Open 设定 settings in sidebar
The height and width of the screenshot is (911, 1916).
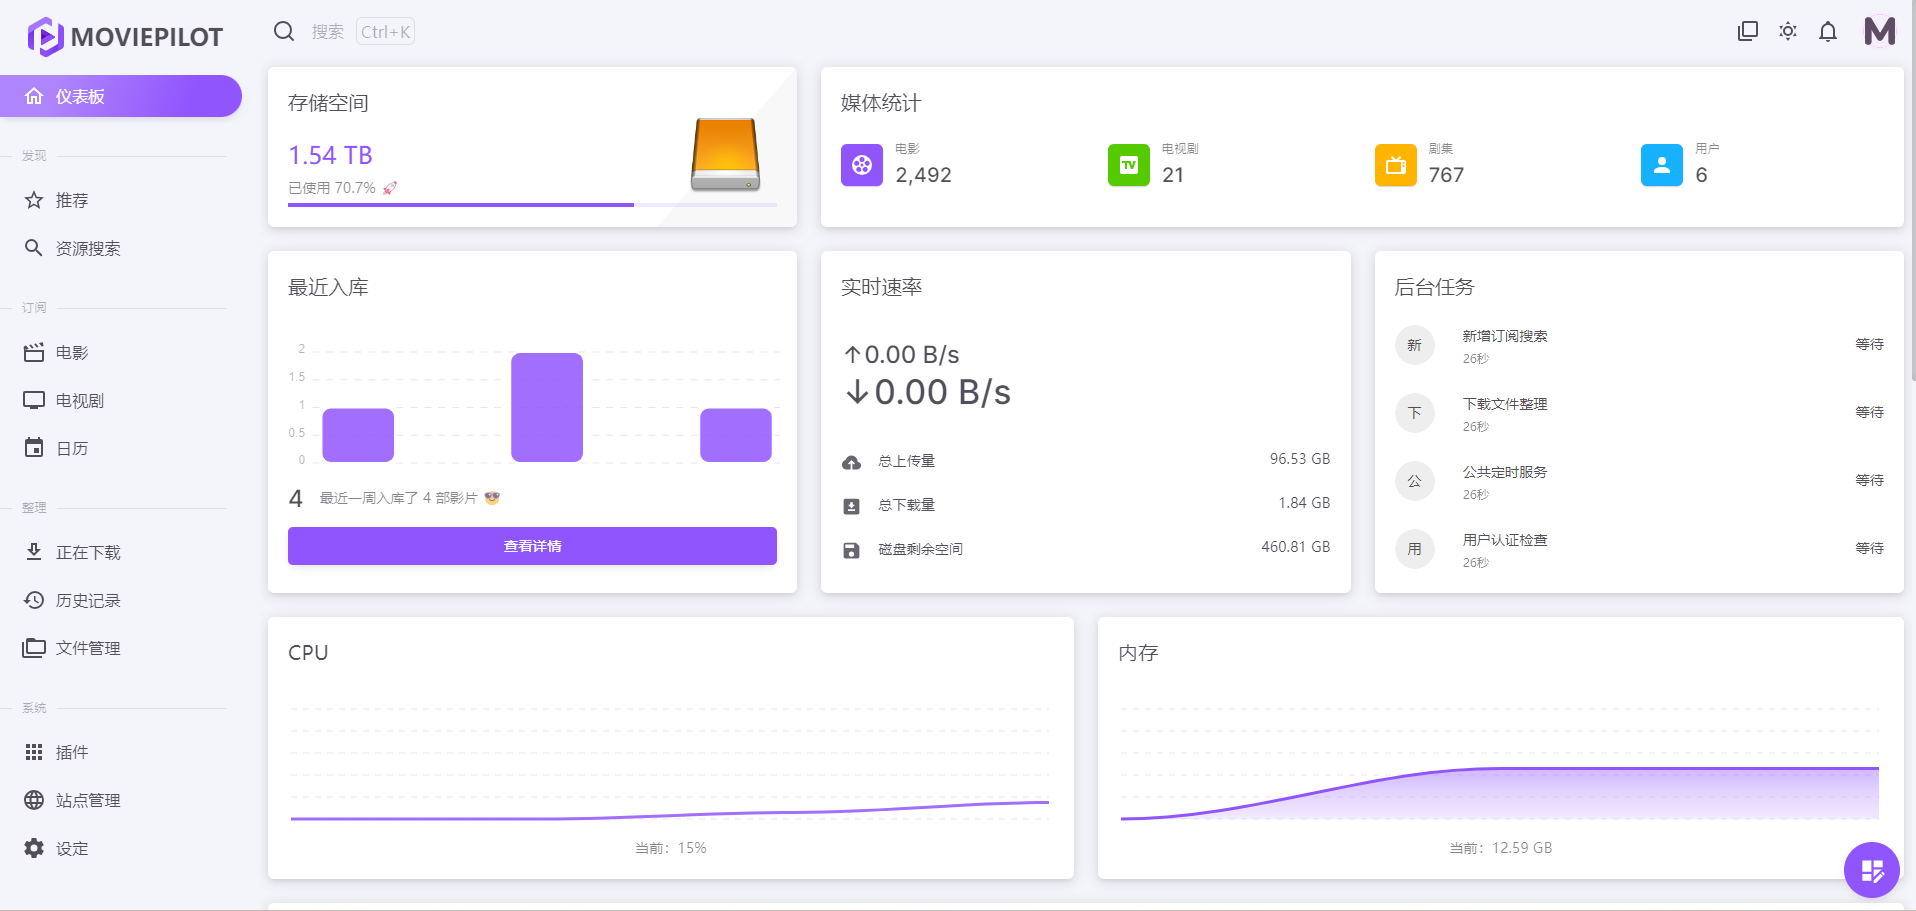[x=120, y=848]
